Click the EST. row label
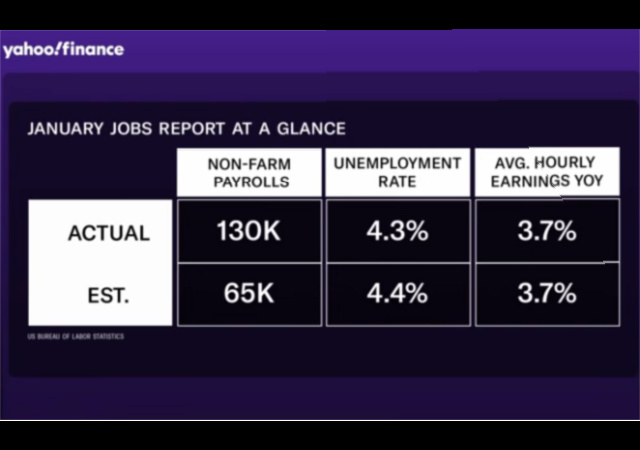 click(108, 294)
